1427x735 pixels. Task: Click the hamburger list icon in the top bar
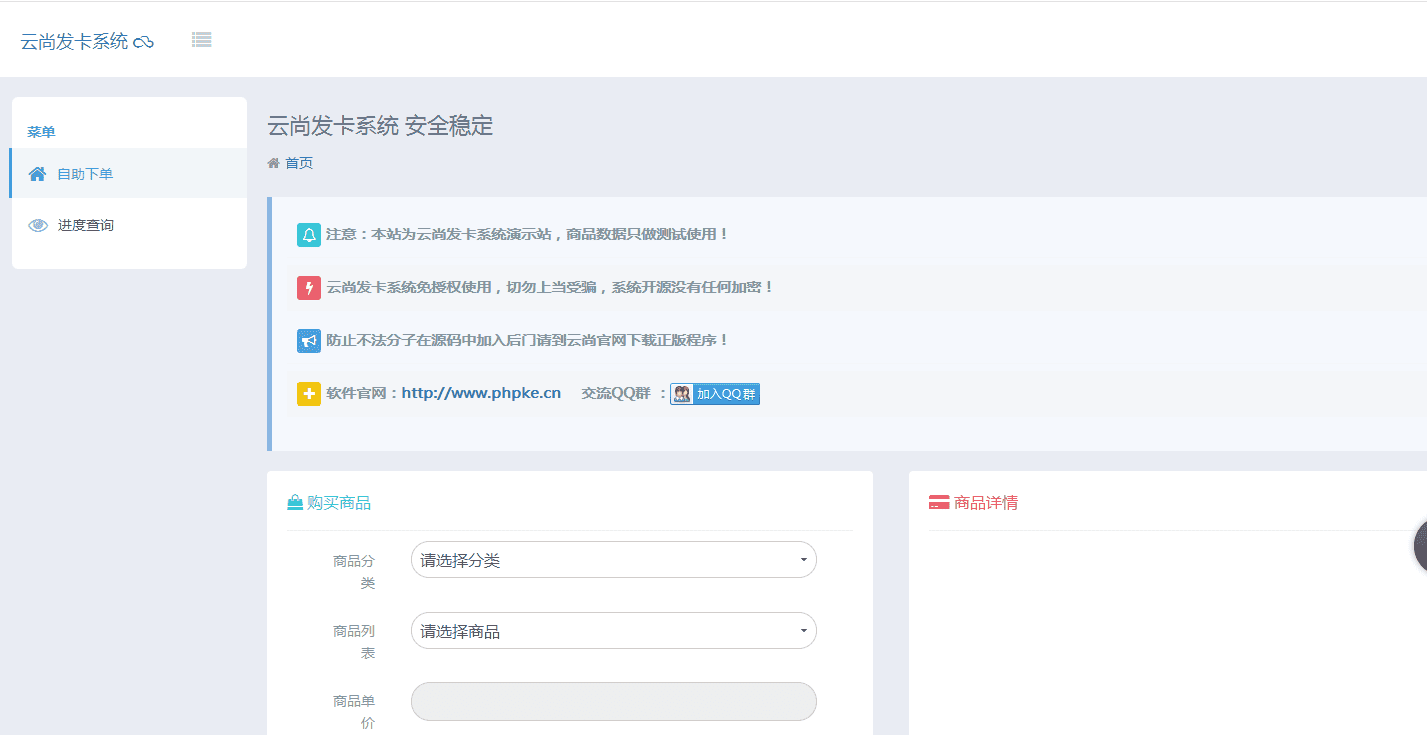[x=201, y=39]
